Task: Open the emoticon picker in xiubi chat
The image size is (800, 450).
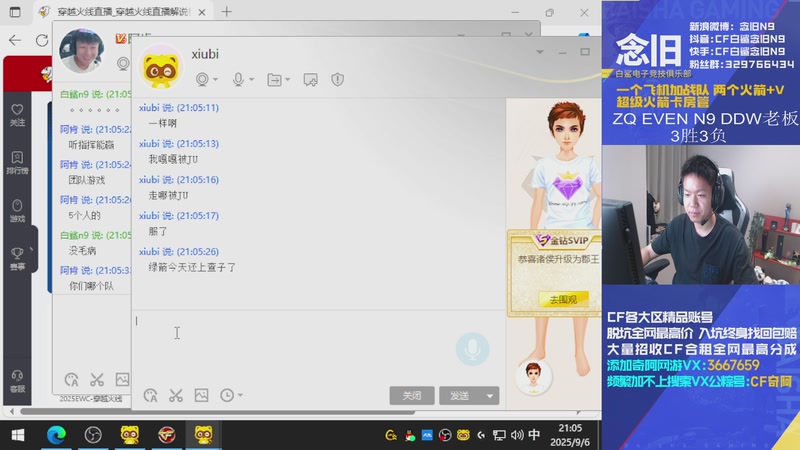Action: tap(150, 395)
